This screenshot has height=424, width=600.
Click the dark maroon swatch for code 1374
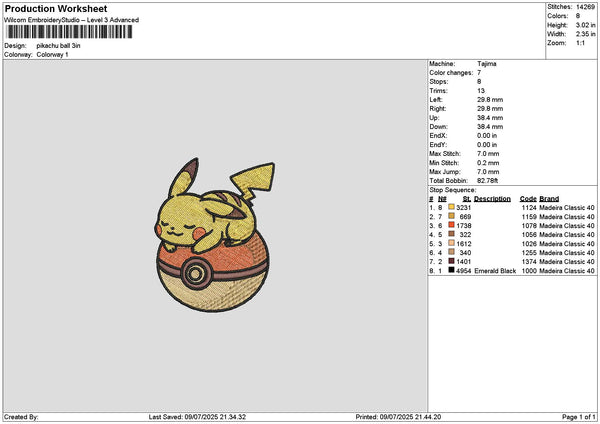[451, 261]
